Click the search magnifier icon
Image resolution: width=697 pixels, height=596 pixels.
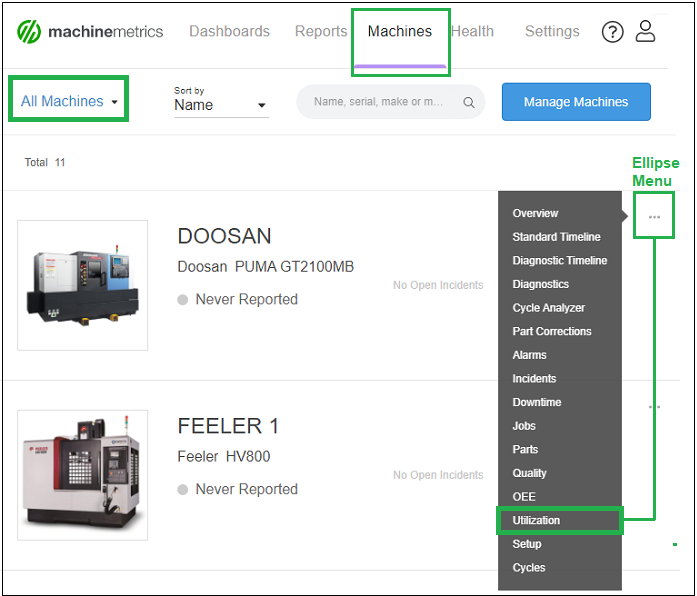[469, 102]
